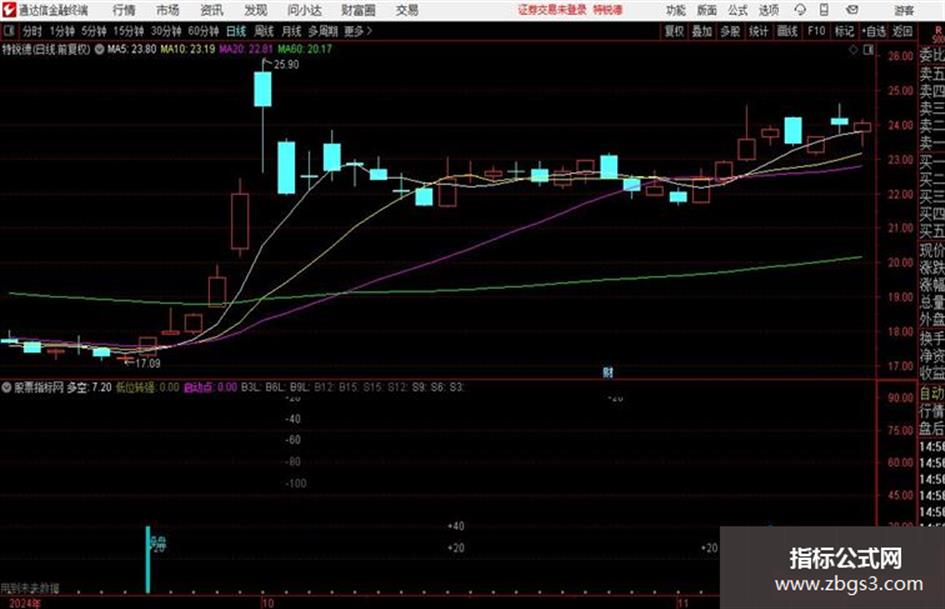The height and width of the screenshot is (609, 945).
Task: Select the 周线 weekly period
Action: pyautogui.click(x=264, y=31)
